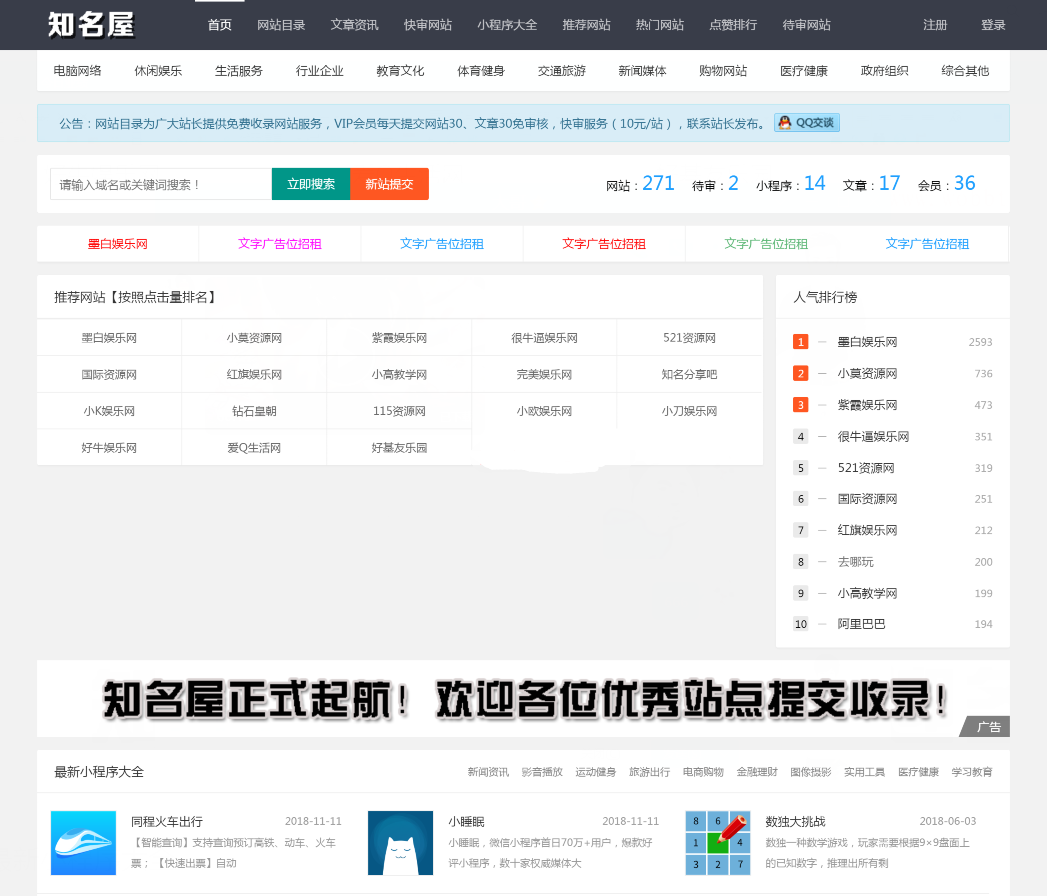Open 阿里巴巴 in the popularity ranking
This screenshot has width=1047, height=896.
861,624
